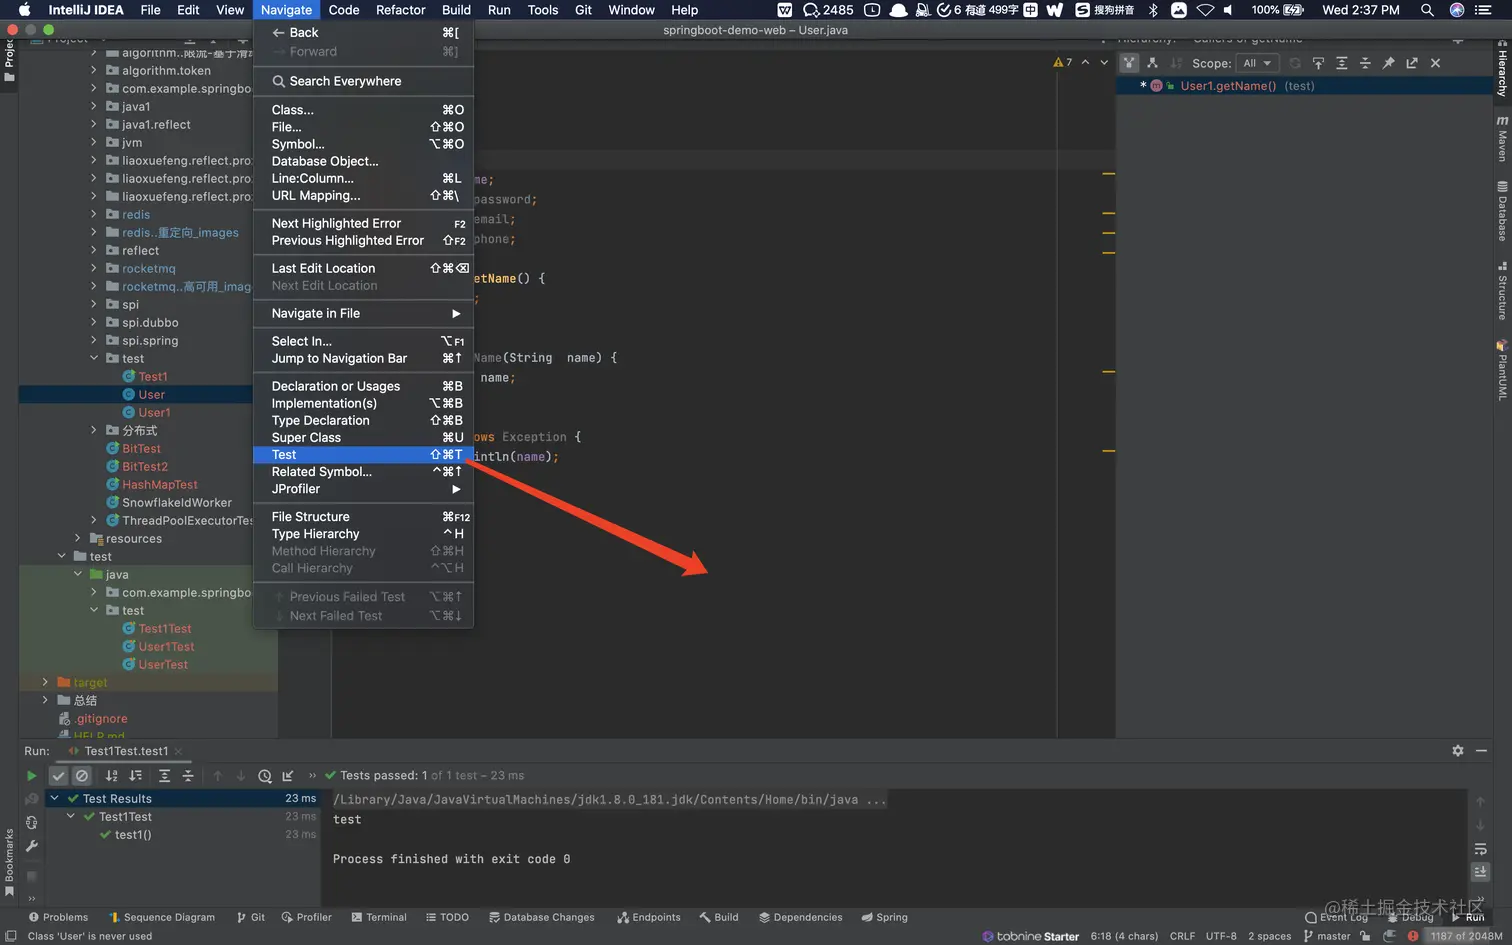Open CRLF line separator selector
Viewport: 1512px width, 945px height.
tap(1182, 936)
